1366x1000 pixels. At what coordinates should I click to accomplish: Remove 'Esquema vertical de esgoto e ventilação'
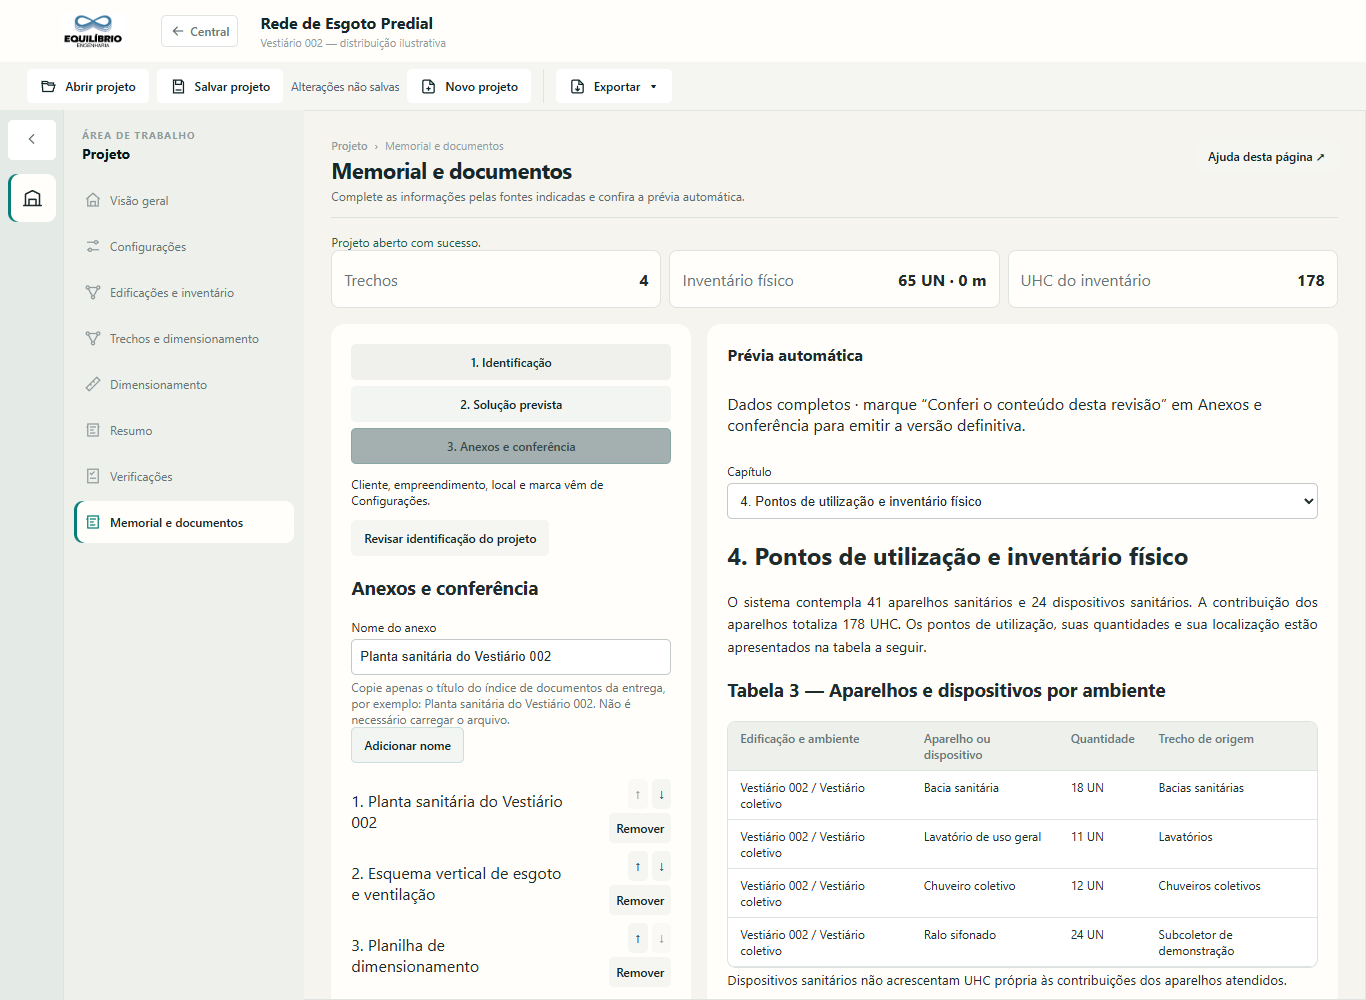coord(640,901)
